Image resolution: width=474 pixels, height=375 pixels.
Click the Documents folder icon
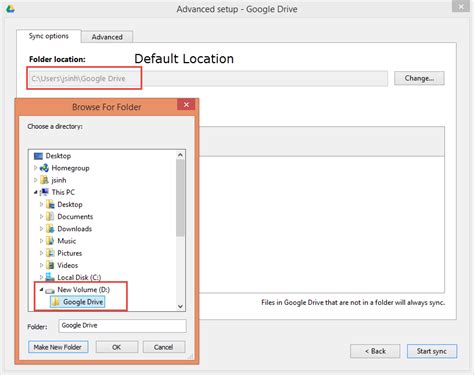[50, 217]
